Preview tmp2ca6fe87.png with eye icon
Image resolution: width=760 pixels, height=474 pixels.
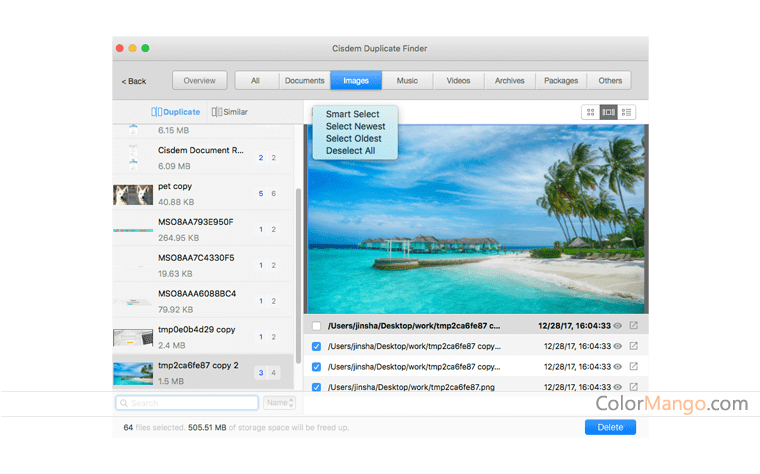(618, 386)
